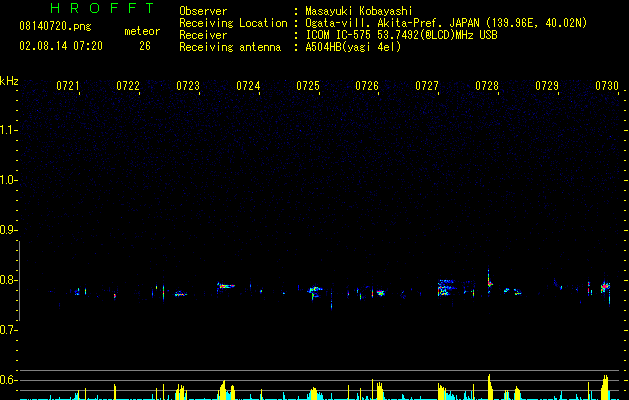Click the kHz axis unit label
629x400 pixels.
click(9, 81)
